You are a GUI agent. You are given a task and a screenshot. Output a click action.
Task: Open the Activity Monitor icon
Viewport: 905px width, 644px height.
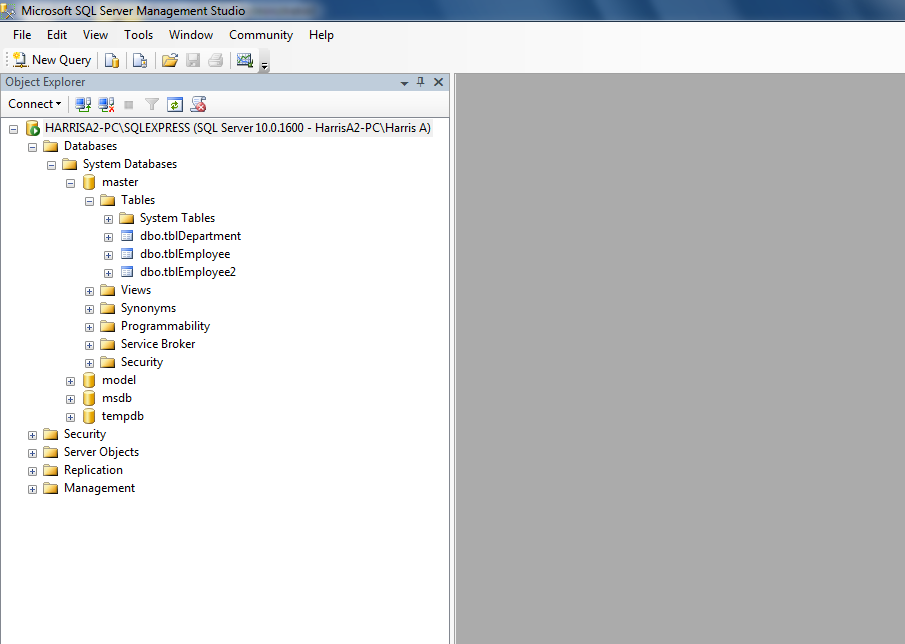pos(245,60)
